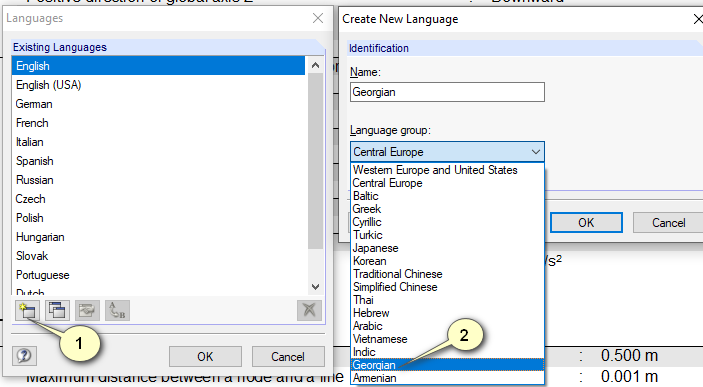The height and width of the screenshot is (387, 703).
Task: Click the delete language X icon
Action: (309, 310)
